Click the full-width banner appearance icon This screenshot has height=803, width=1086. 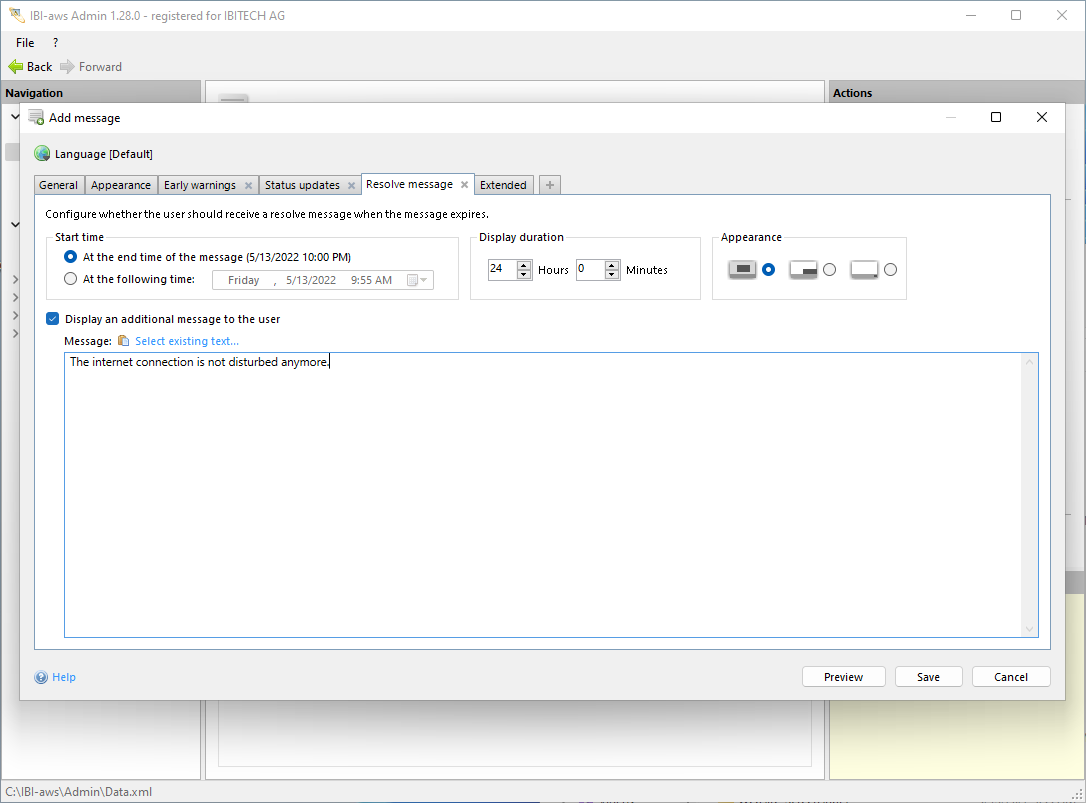click(x=742, y=270)
